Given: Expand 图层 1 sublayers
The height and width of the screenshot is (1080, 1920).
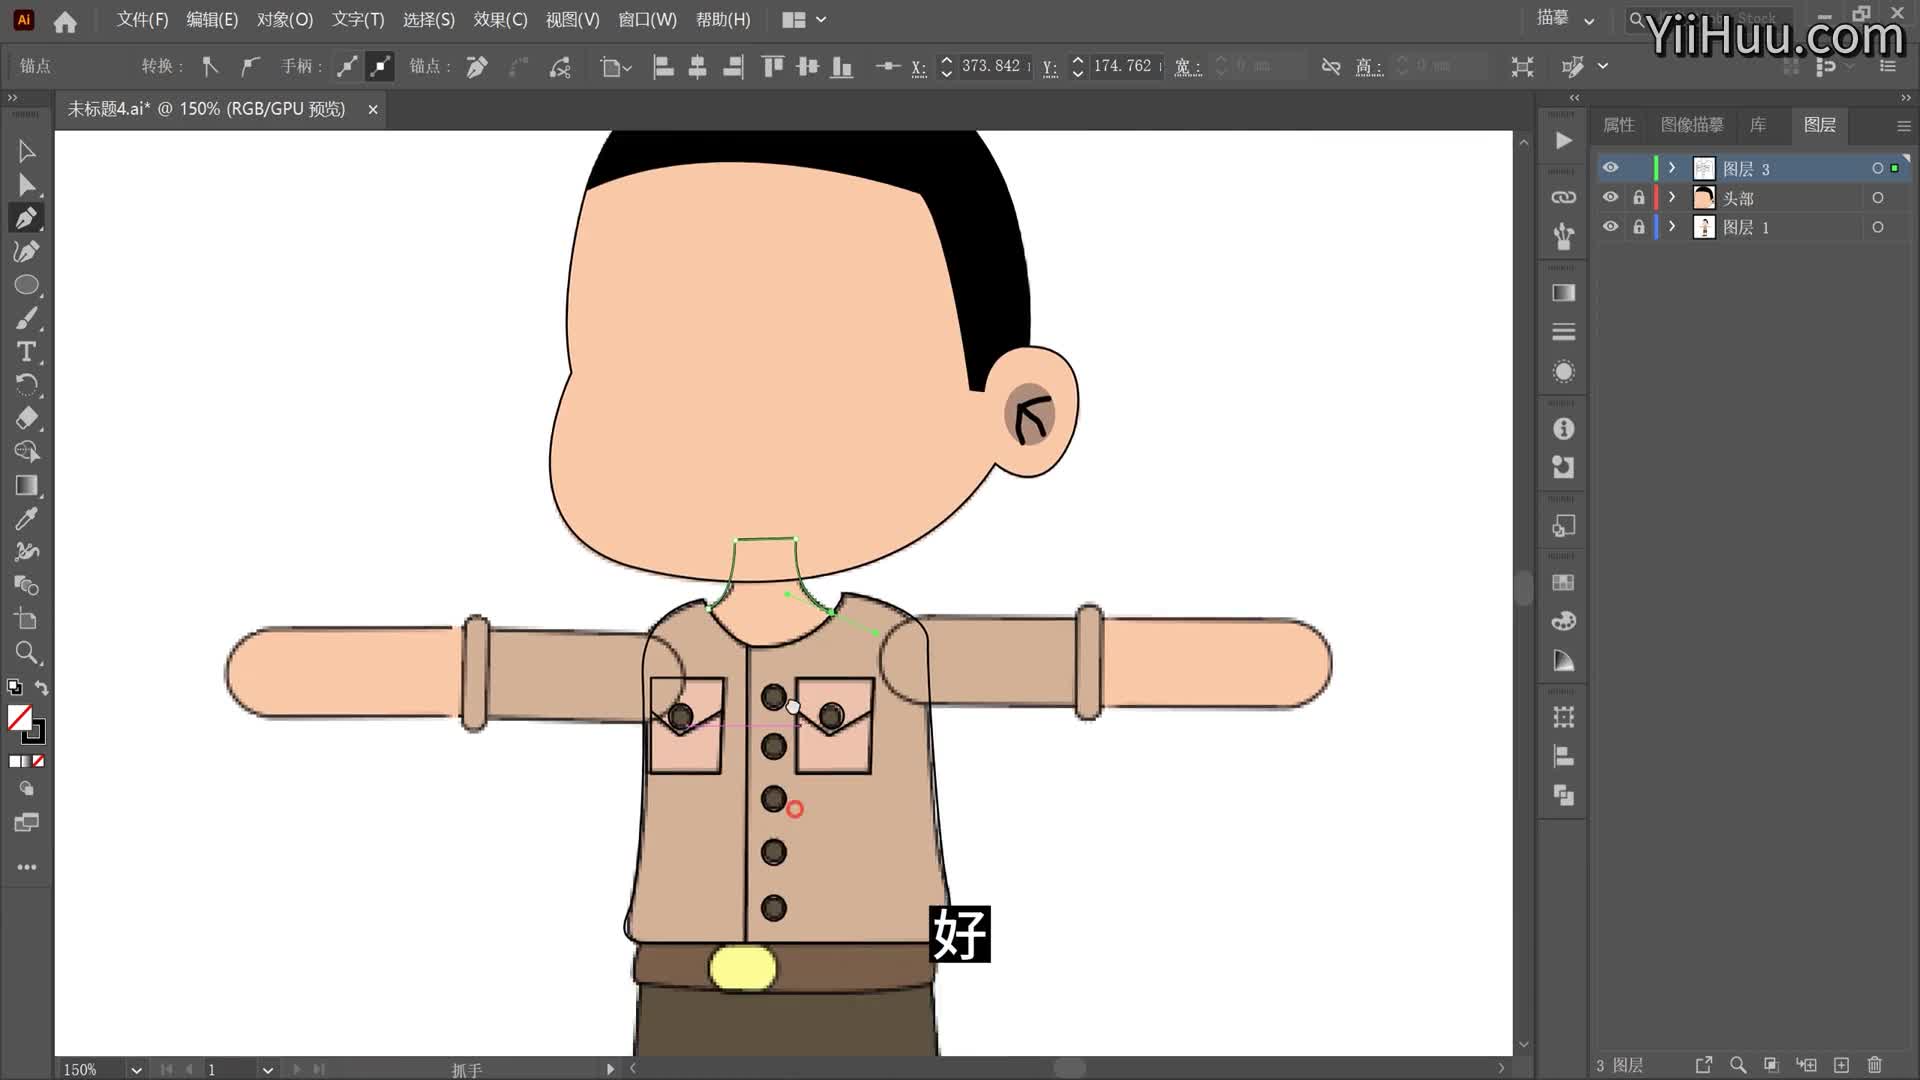Looking at the screenshot, I should click(x=1672, y=227).
